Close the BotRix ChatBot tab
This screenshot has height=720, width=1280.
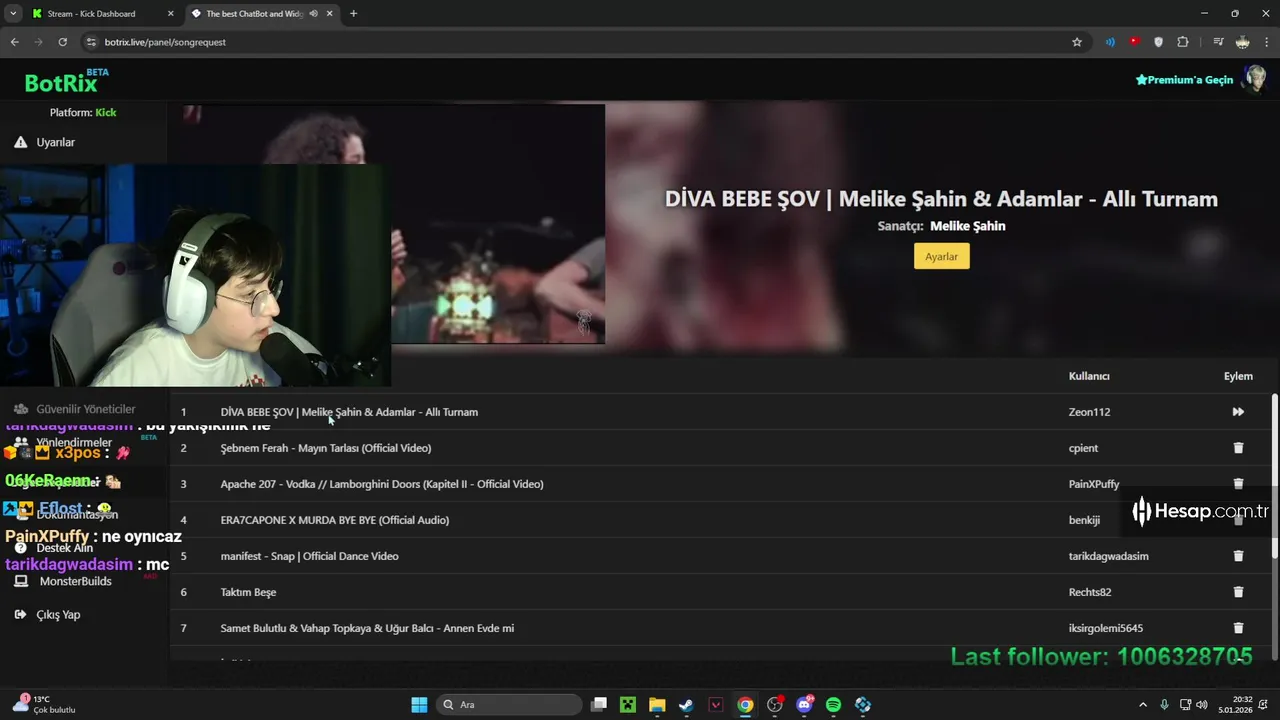tap(329, 14)
